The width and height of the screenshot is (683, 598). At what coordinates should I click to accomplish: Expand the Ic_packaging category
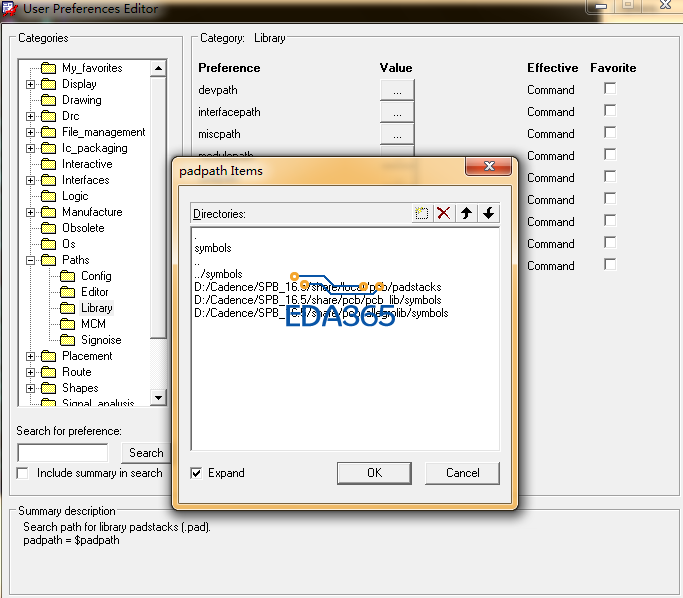(x=30, y=149)
